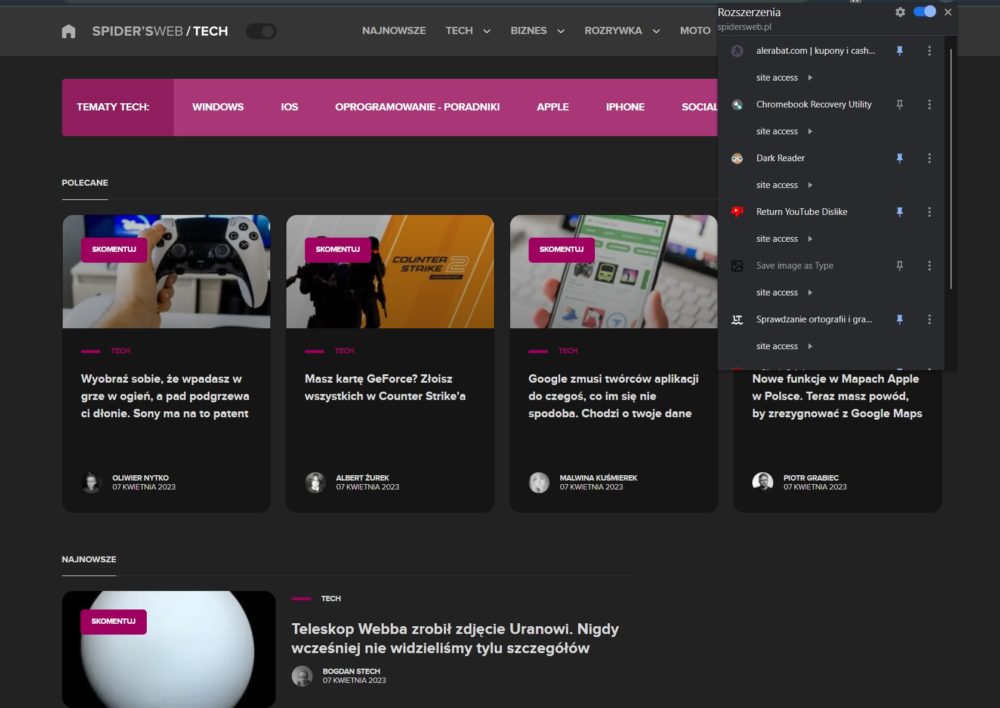Read the GeForce Counter Strike headline
The width and height of the screenshot is (1000, 708).
tap(385, 387)
